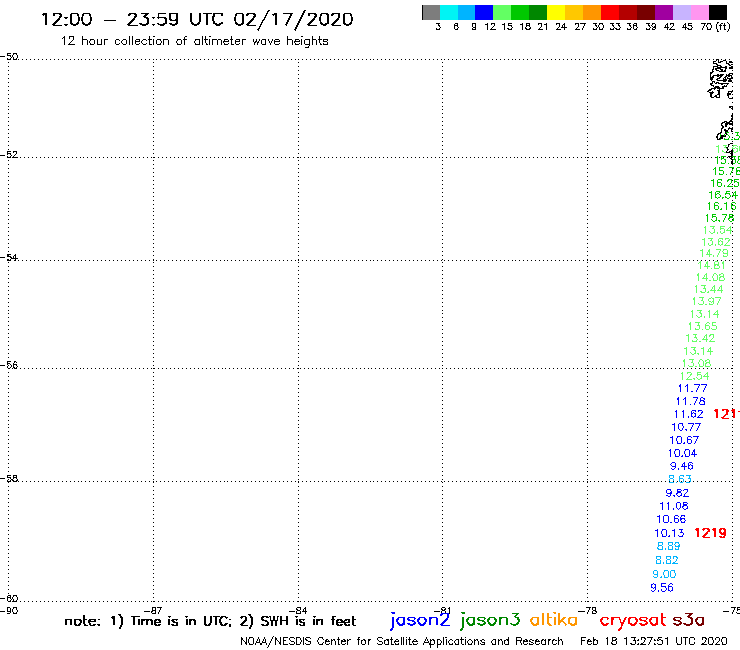Click the yellow 24 ft legend swatch
Image resolution: width=740 pixels, height=650 pixels.
coord(556,12)
